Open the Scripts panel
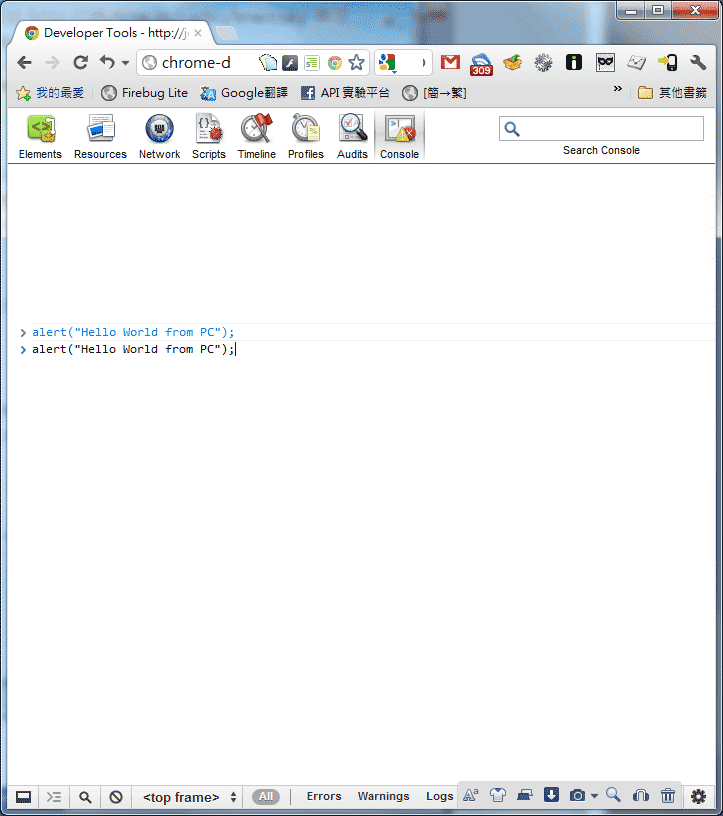The image size is (723, 816). [x=209, y=137]
